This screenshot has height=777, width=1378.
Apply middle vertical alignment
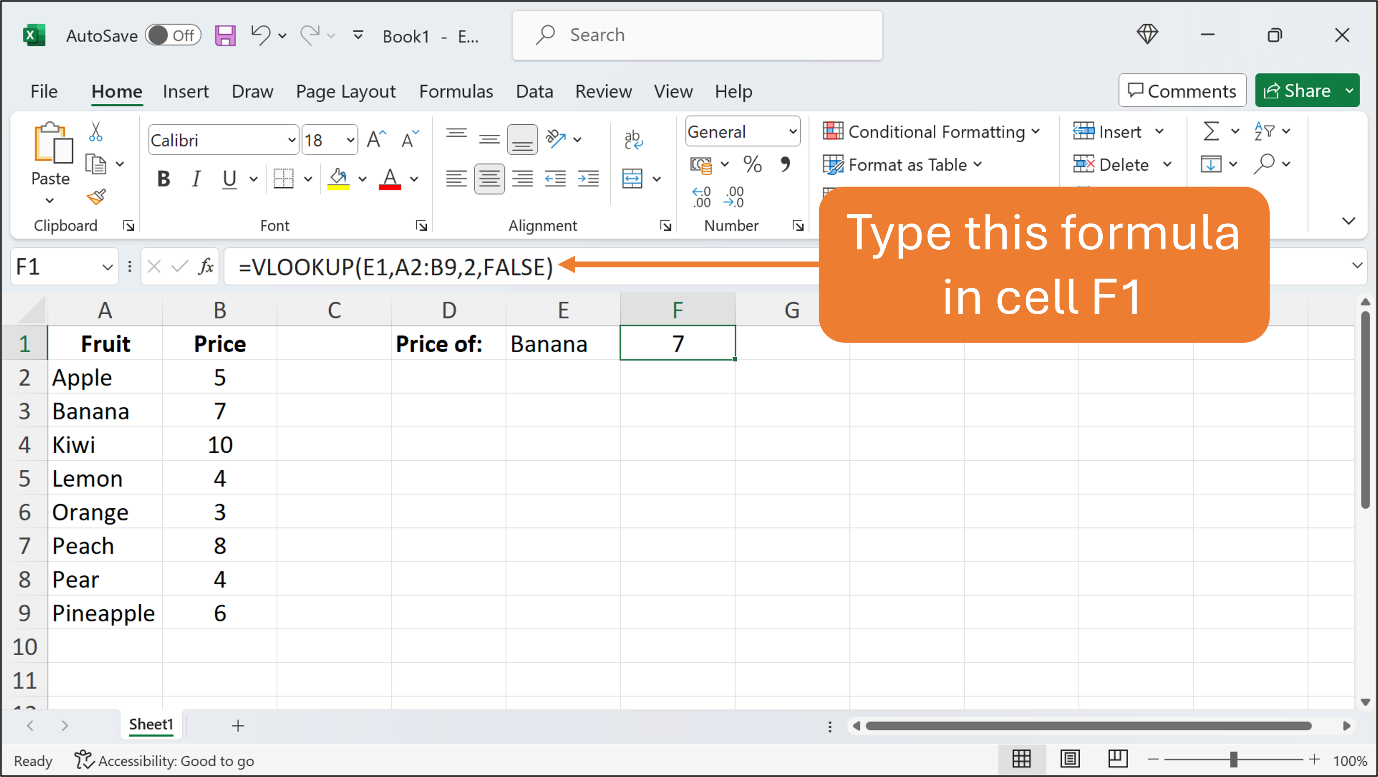pos(489,139)
